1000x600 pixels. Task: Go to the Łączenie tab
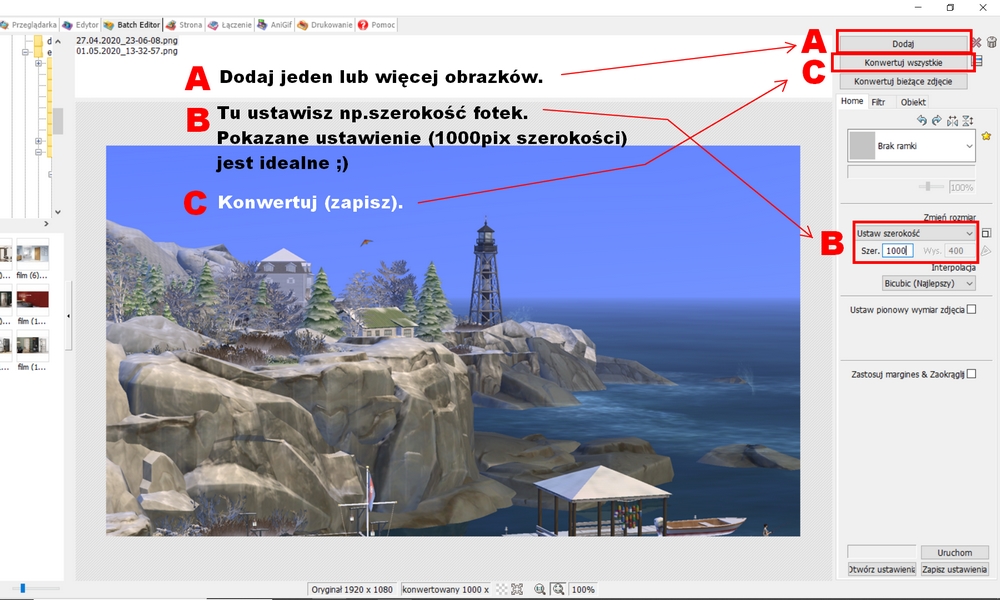coord(230,25)
